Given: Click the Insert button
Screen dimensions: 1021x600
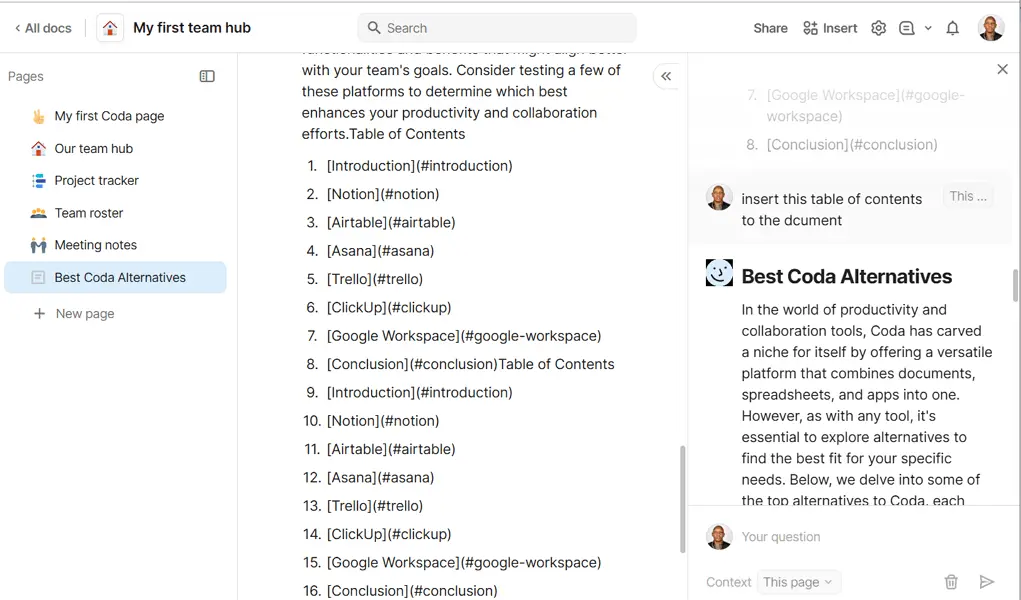Looking at the screenshot, I should (830, 28).
